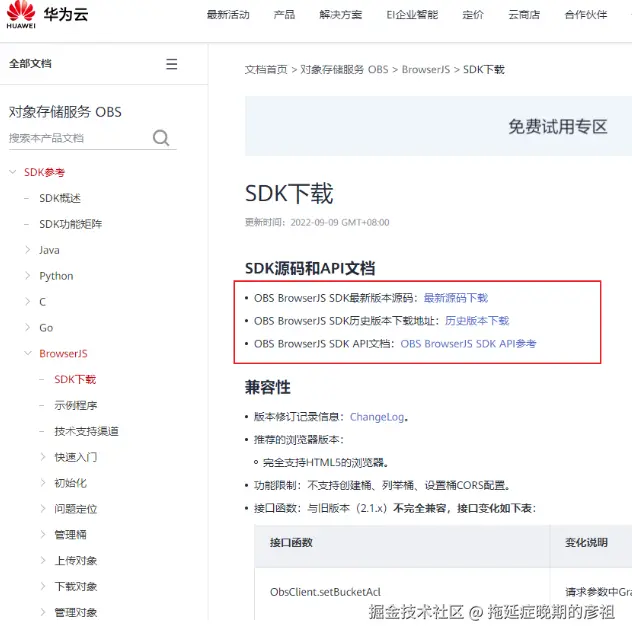The height and width of the screenshot is (638, 632).
Task: Click the 接口函数 table header
Action: coord(291,542)
